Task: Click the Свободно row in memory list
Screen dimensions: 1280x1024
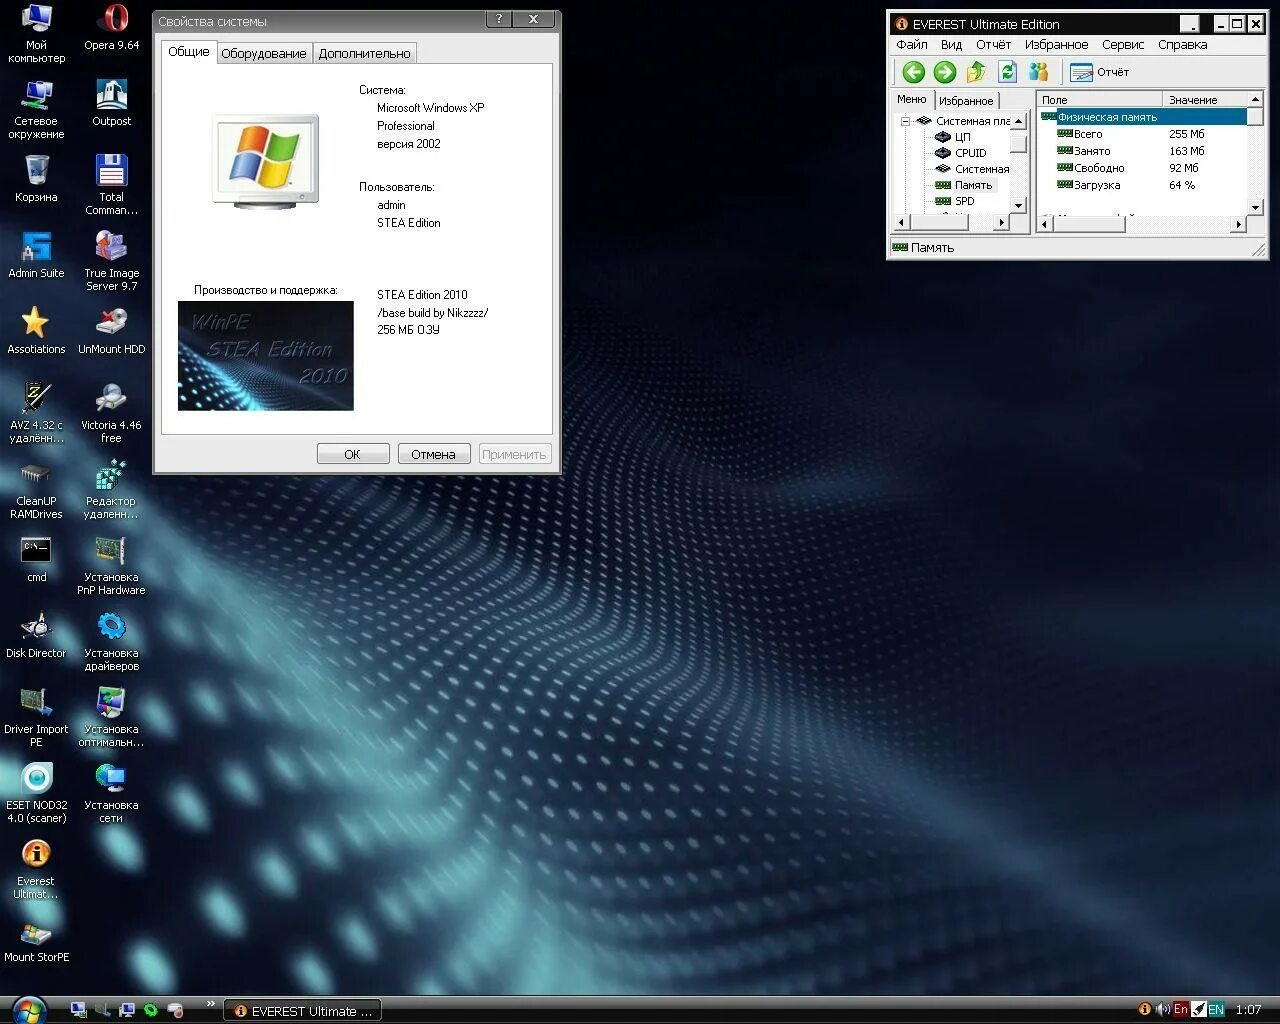Action: click(1144, 168)
